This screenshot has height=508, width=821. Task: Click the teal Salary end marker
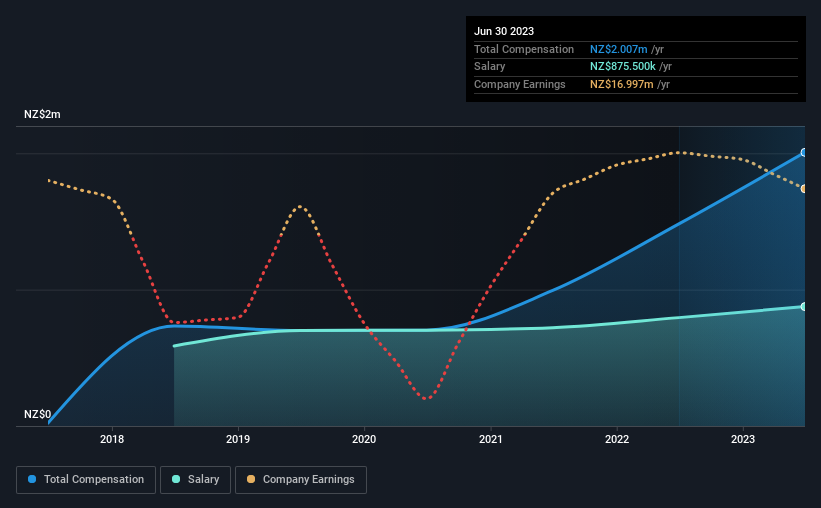(804, 306)
